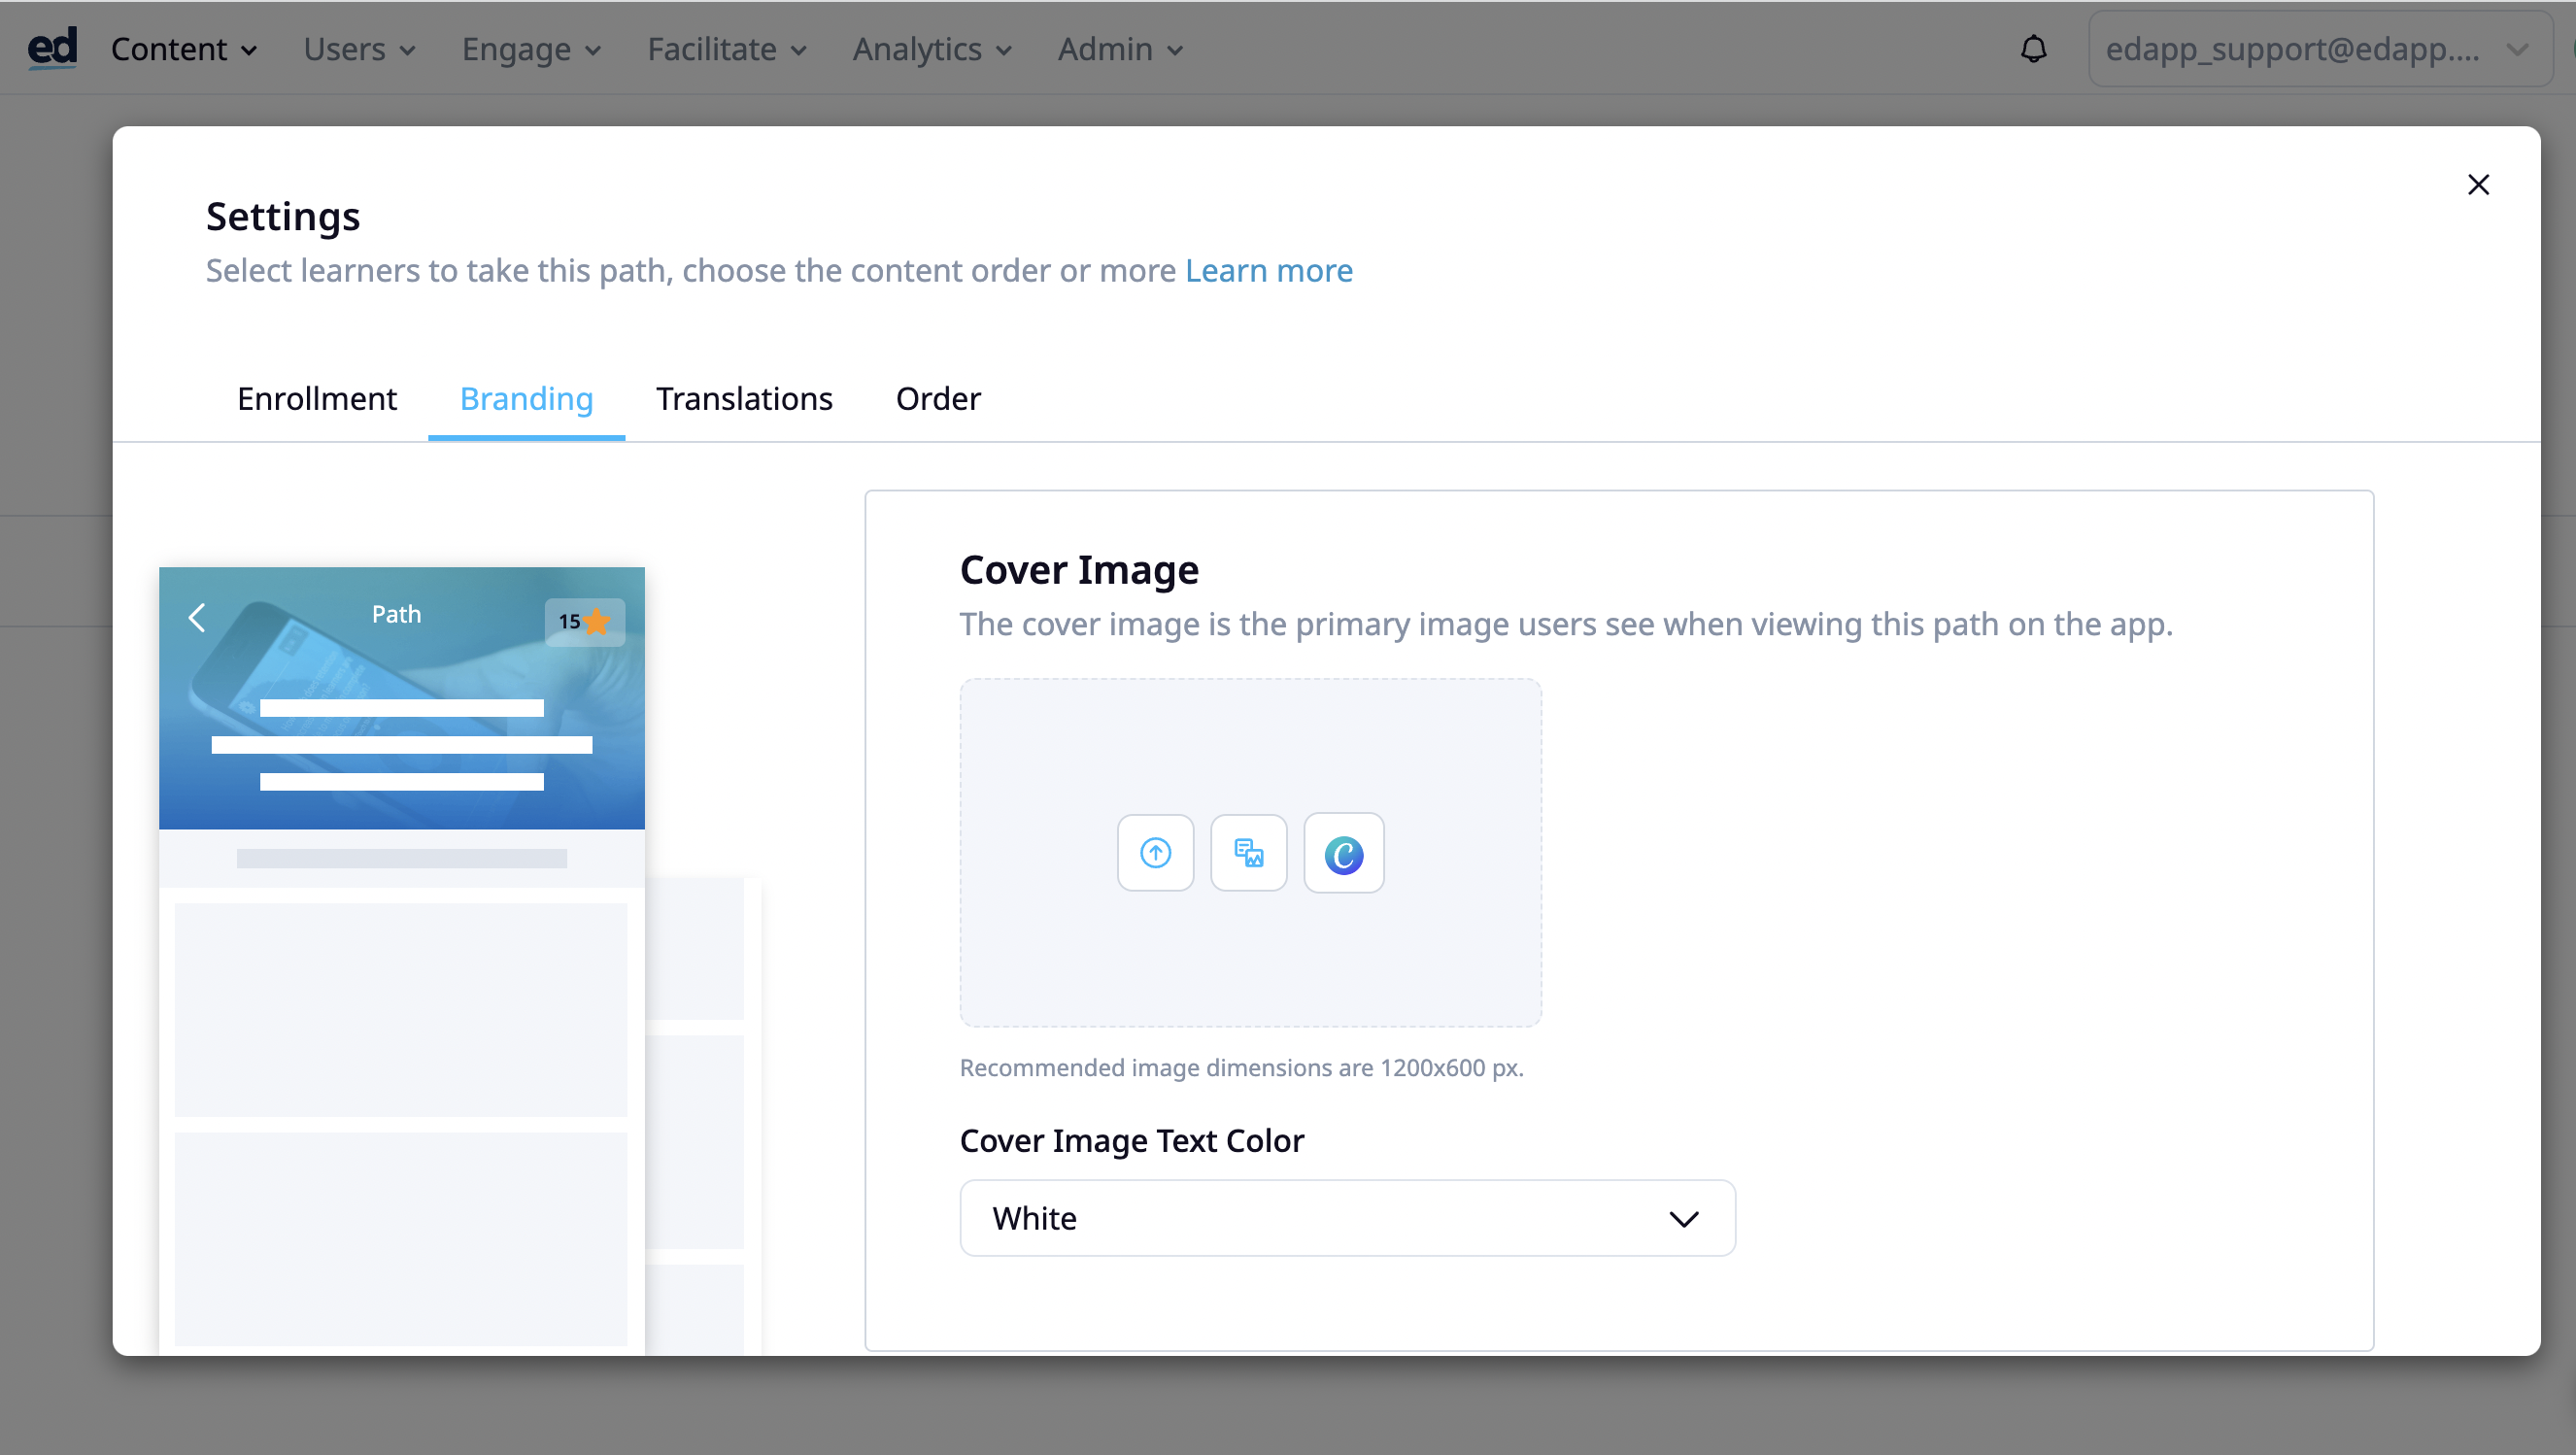
Task: Expand the Cover Image Text Color dropdown
Action: pos(1347,1218)
